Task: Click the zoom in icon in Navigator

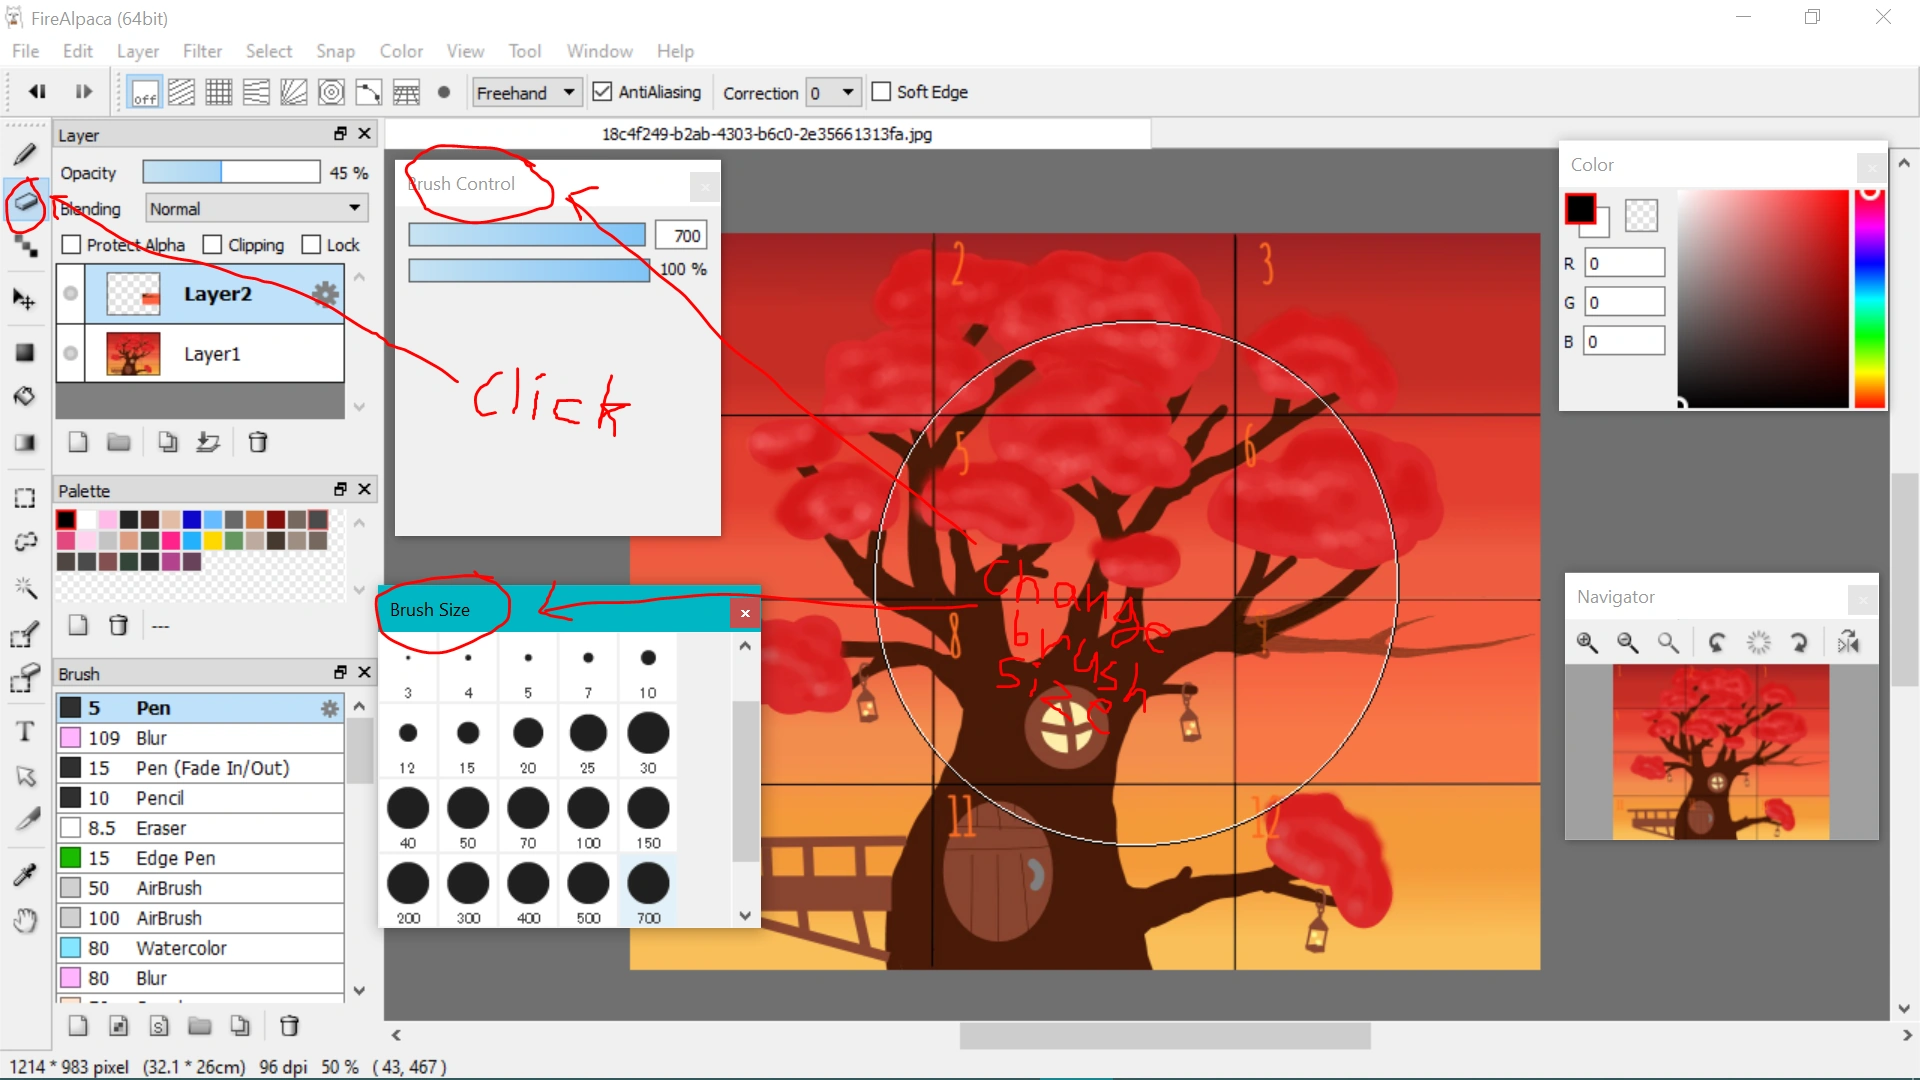Action: click(x=1587, y=642)
